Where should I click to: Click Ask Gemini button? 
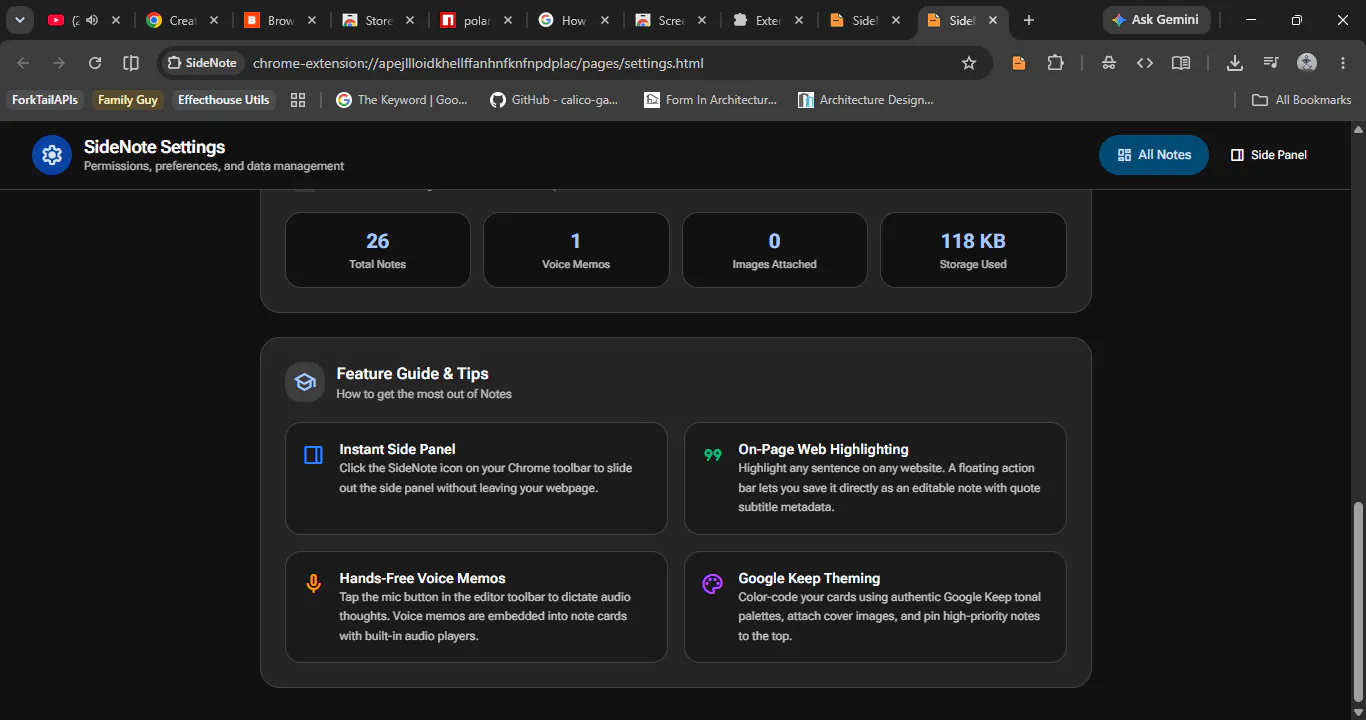click(1156, 20)
